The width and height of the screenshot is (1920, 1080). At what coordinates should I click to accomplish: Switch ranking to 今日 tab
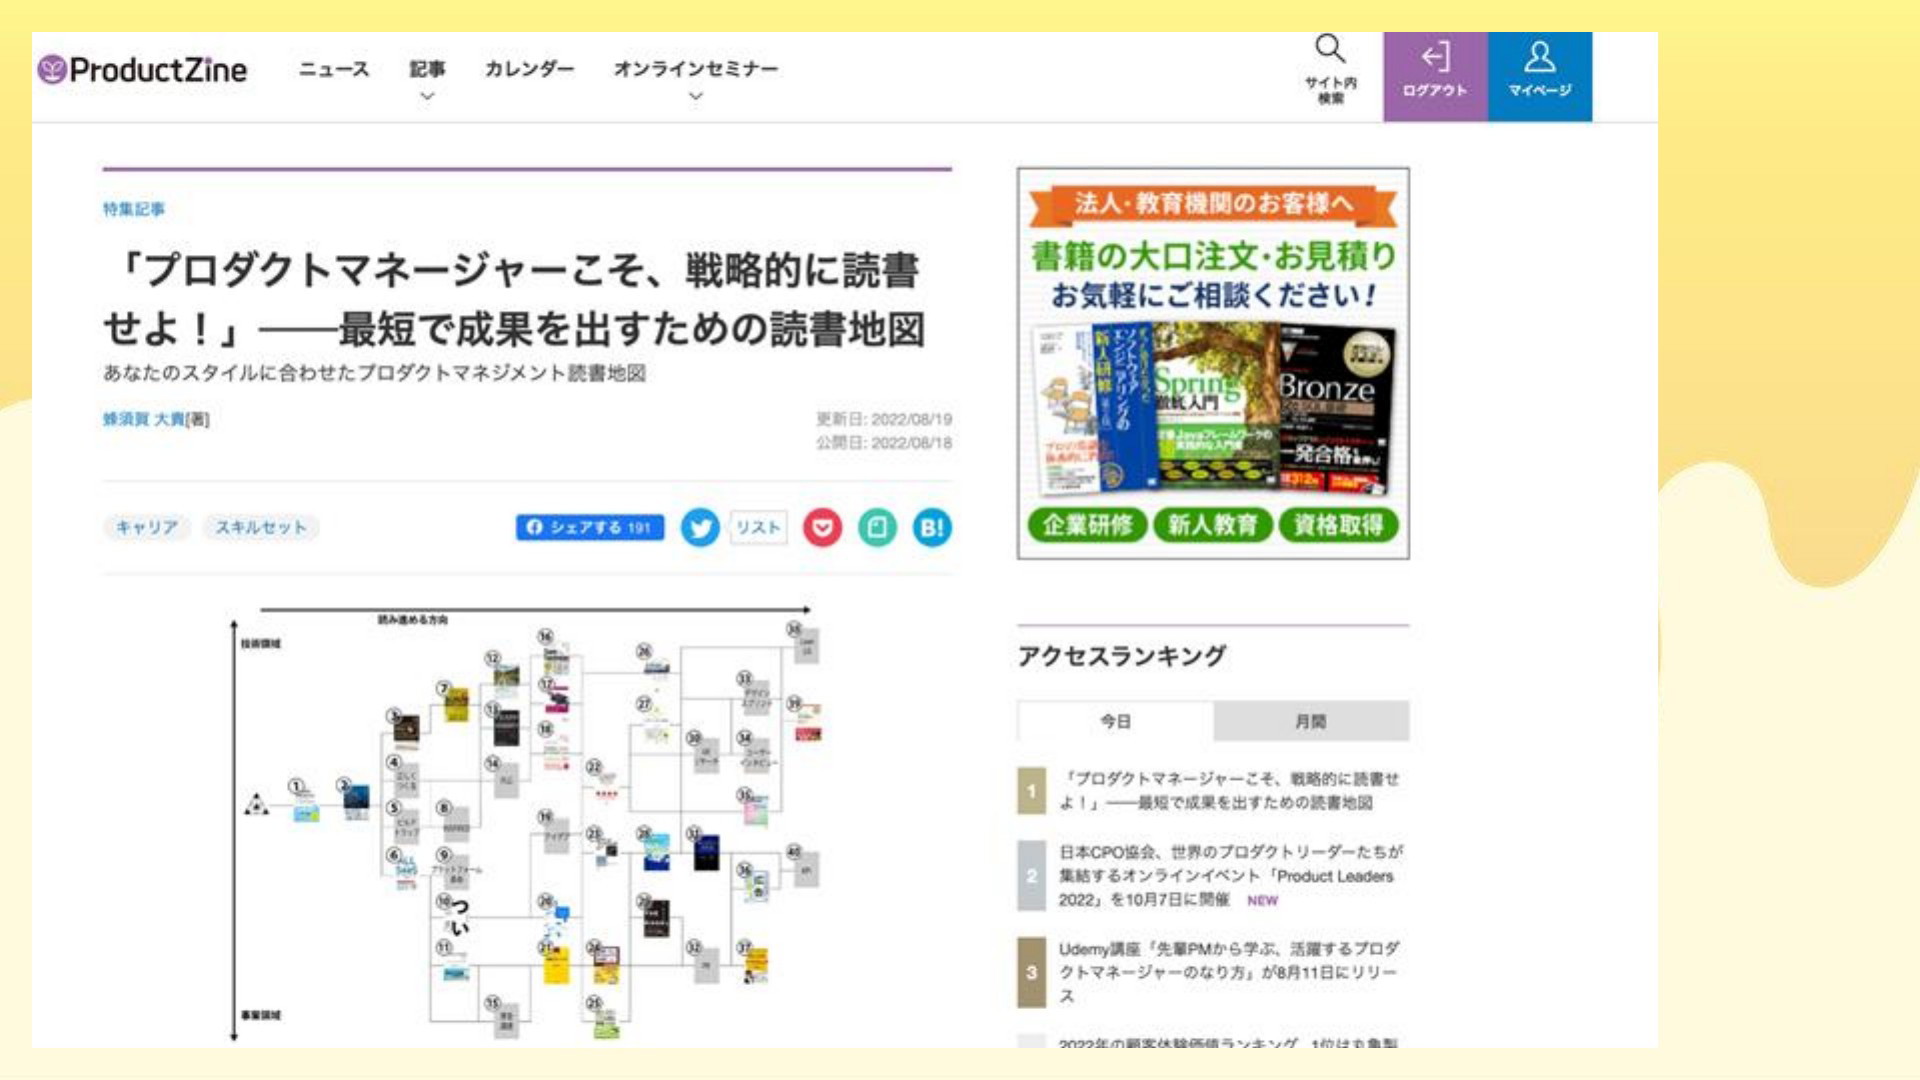tap(1115, 721)
